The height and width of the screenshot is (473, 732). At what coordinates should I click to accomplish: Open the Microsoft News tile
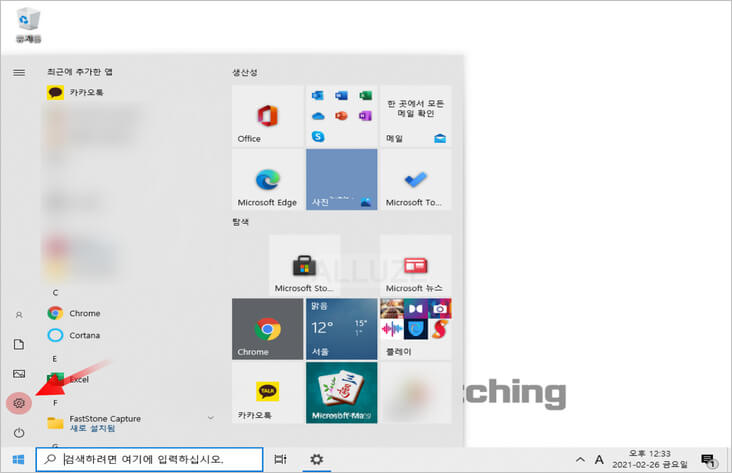click(415, 265)
